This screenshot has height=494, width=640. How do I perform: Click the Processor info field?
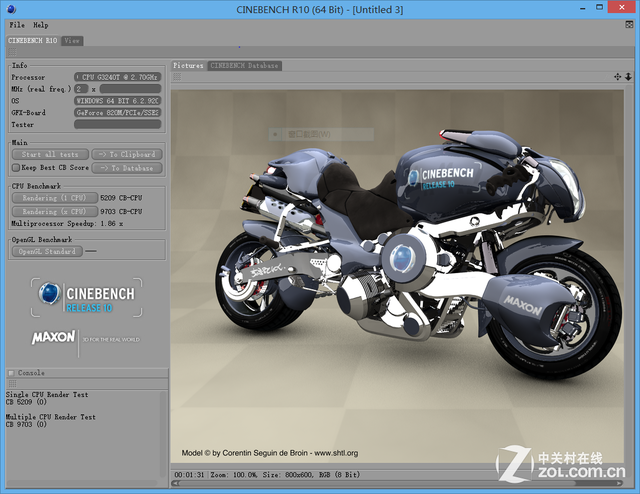click(118, 77)
